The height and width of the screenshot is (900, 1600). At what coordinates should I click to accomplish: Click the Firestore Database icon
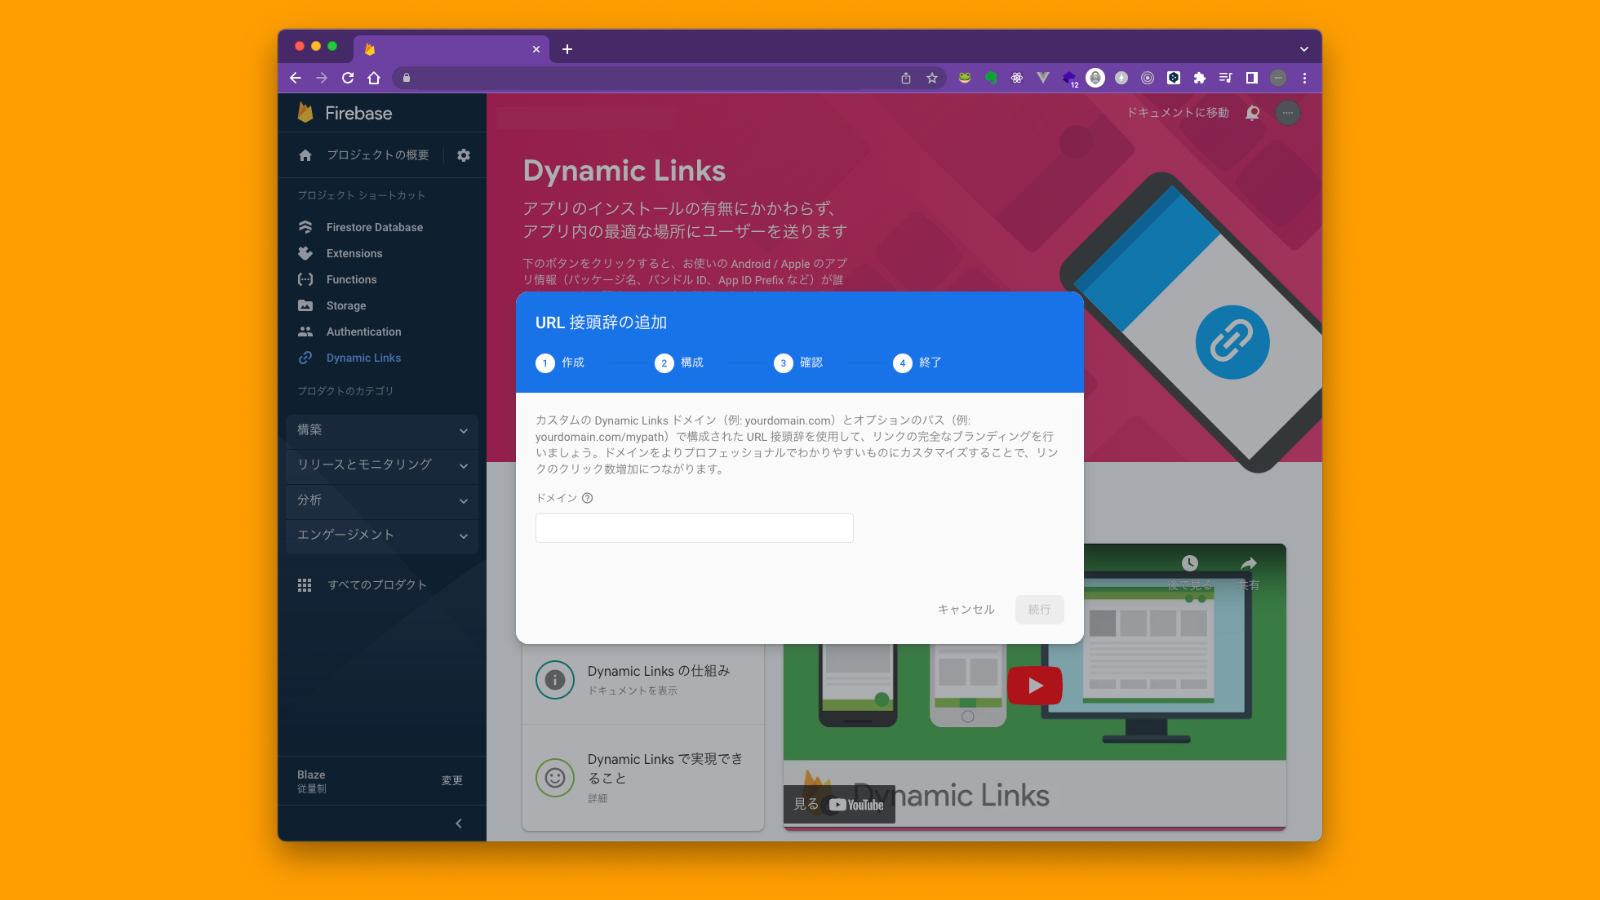pos(305,227)
